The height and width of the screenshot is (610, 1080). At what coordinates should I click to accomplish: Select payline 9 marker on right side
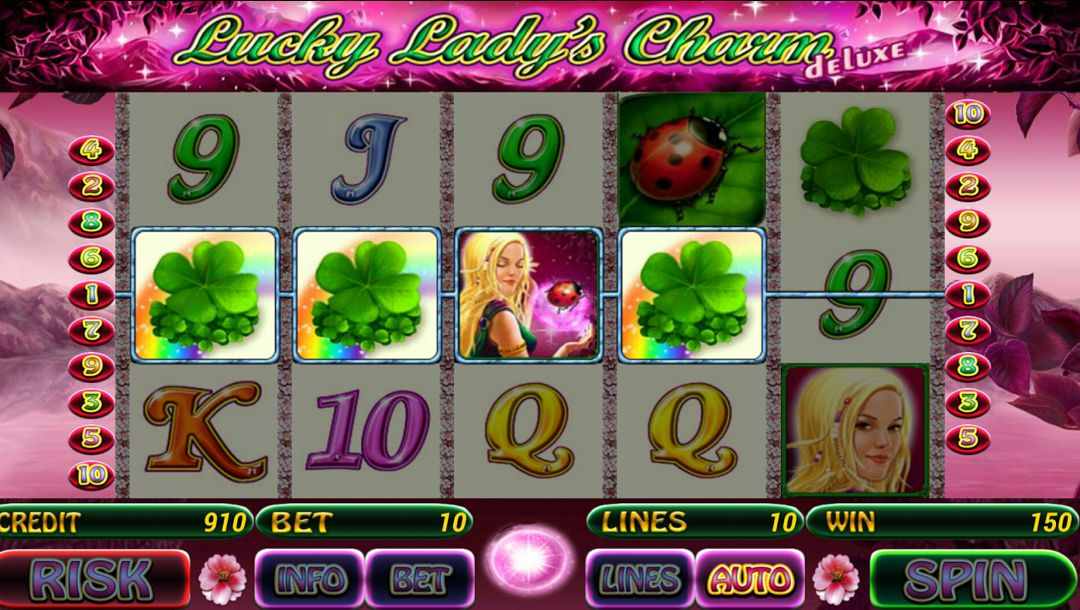click(x=968, y=222)
